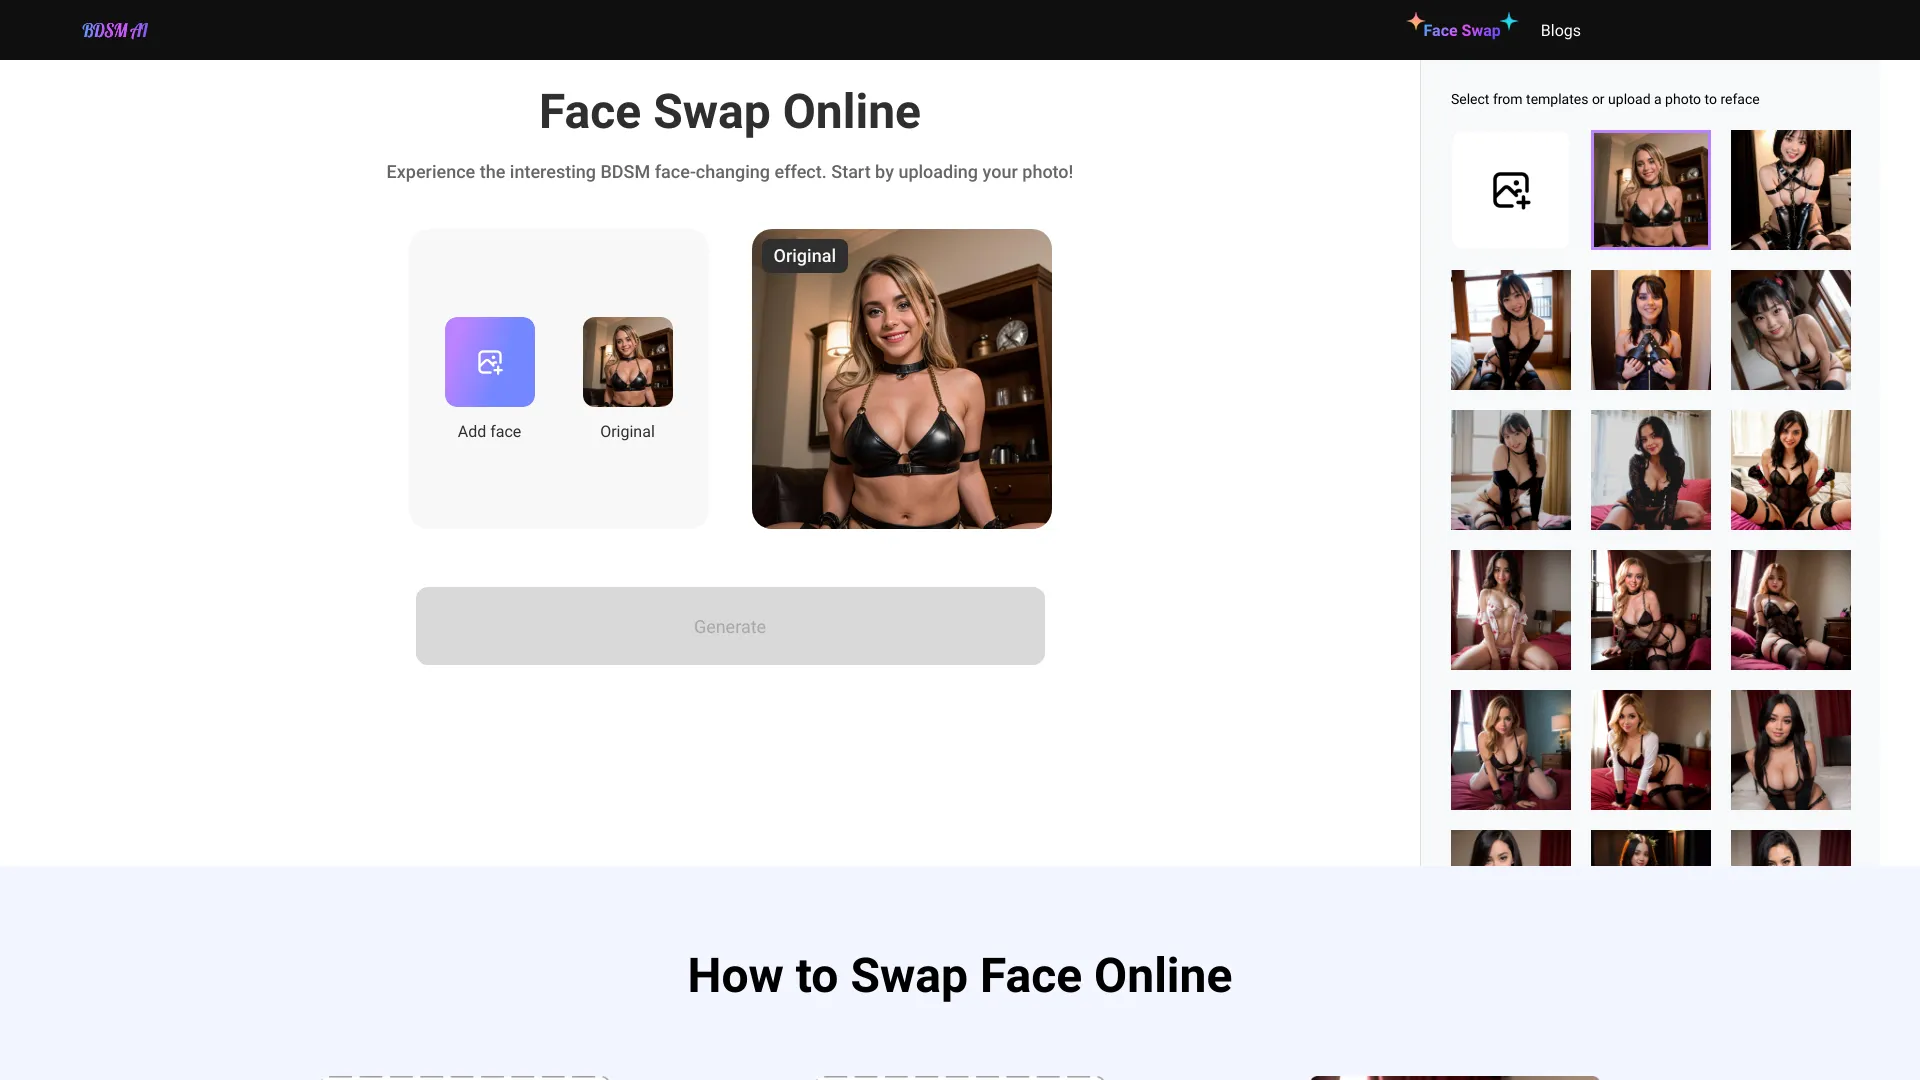
Task: Open the Blogs navigation link
Action: (1561, 29)
